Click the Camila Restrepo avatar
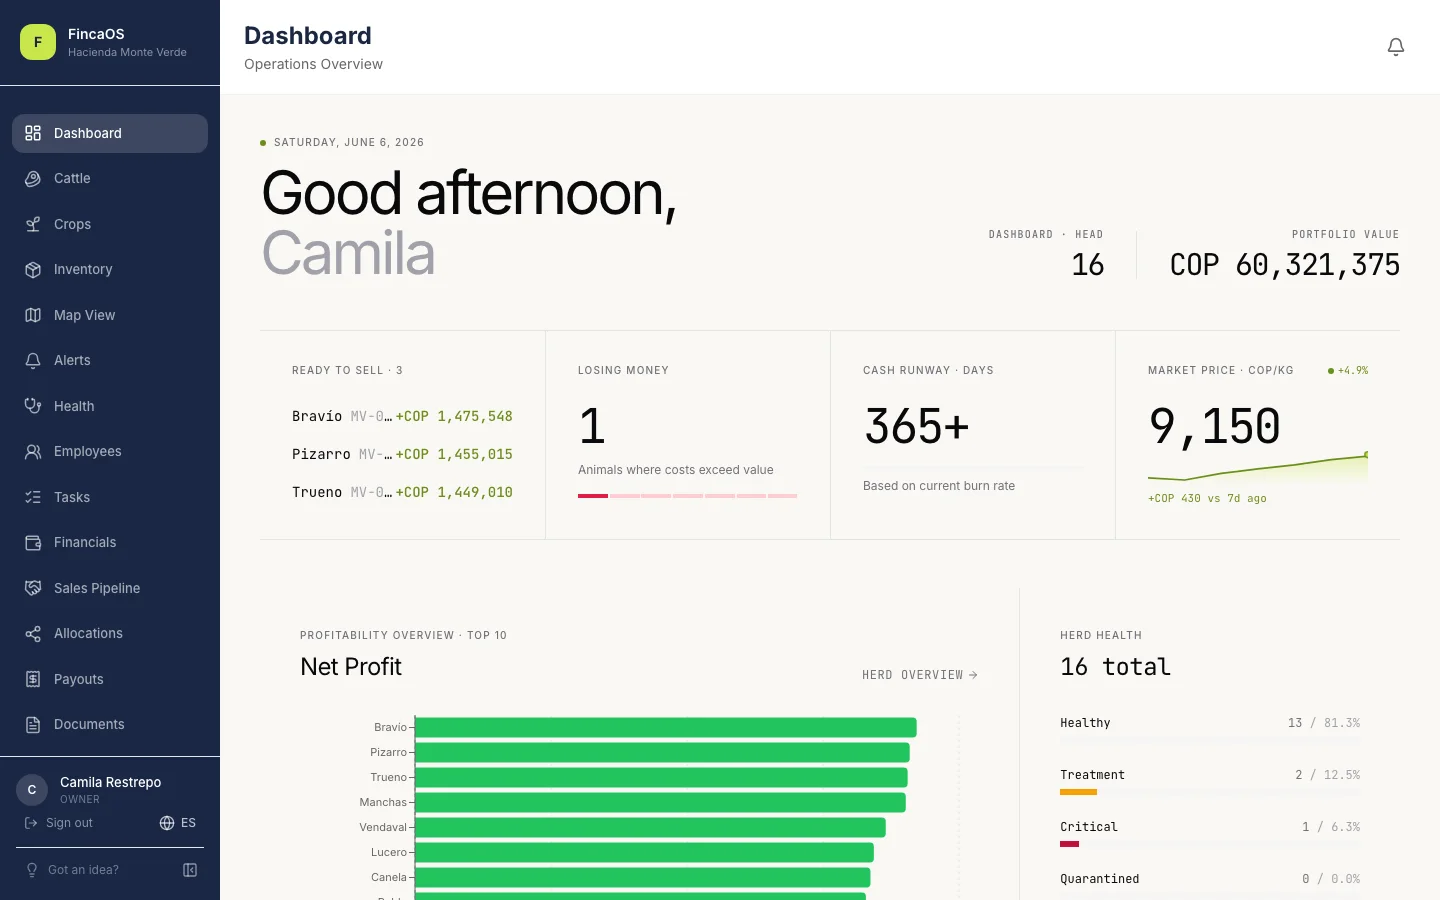The height and width of the screenshot is (900, 1440). (32, 790)
